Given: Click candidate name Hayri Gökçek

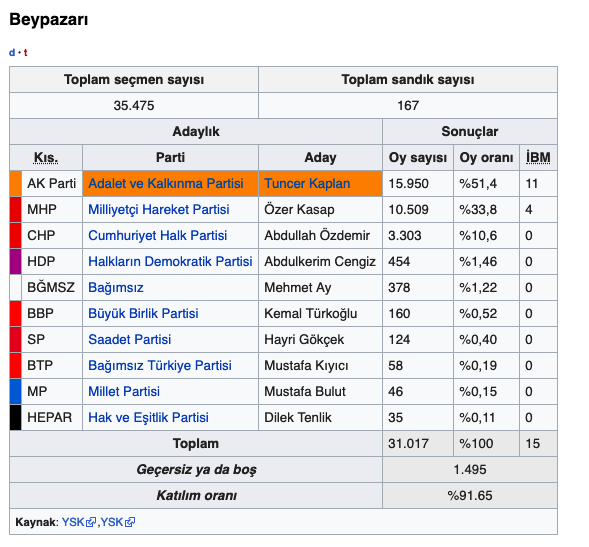Looking at the screenshot, I should click(304, 339).
